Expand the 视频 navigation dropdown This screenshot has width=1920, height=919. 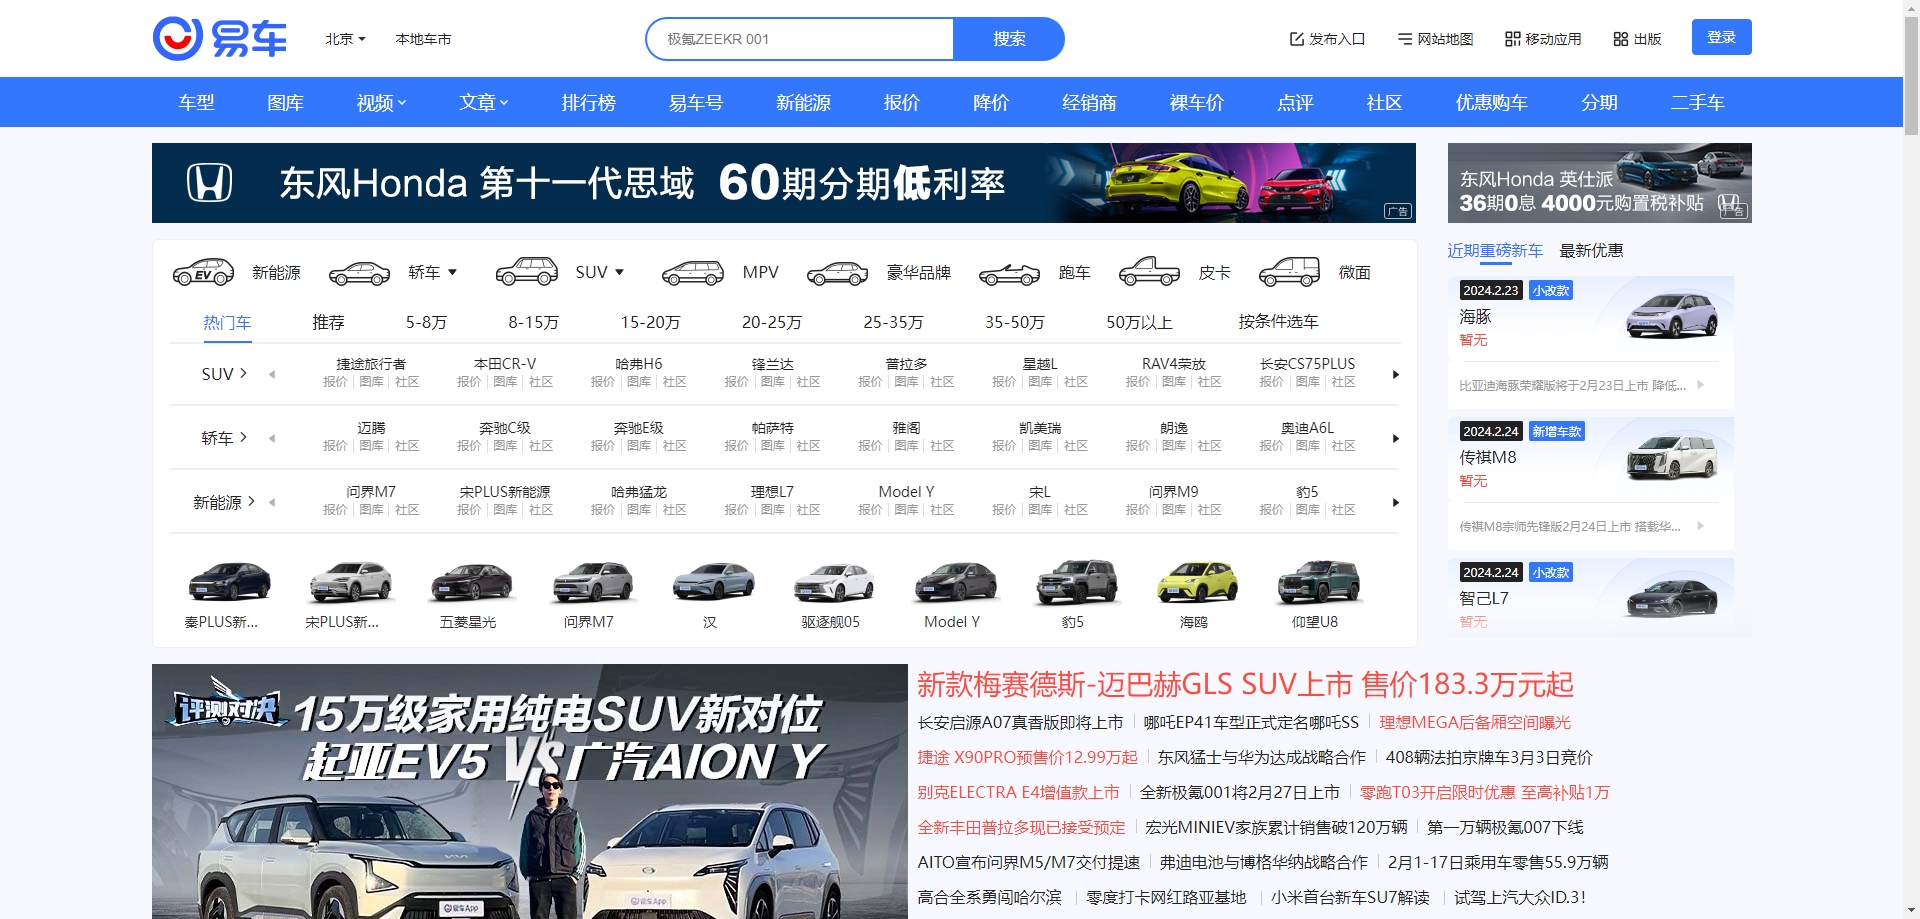coord(382,102)
